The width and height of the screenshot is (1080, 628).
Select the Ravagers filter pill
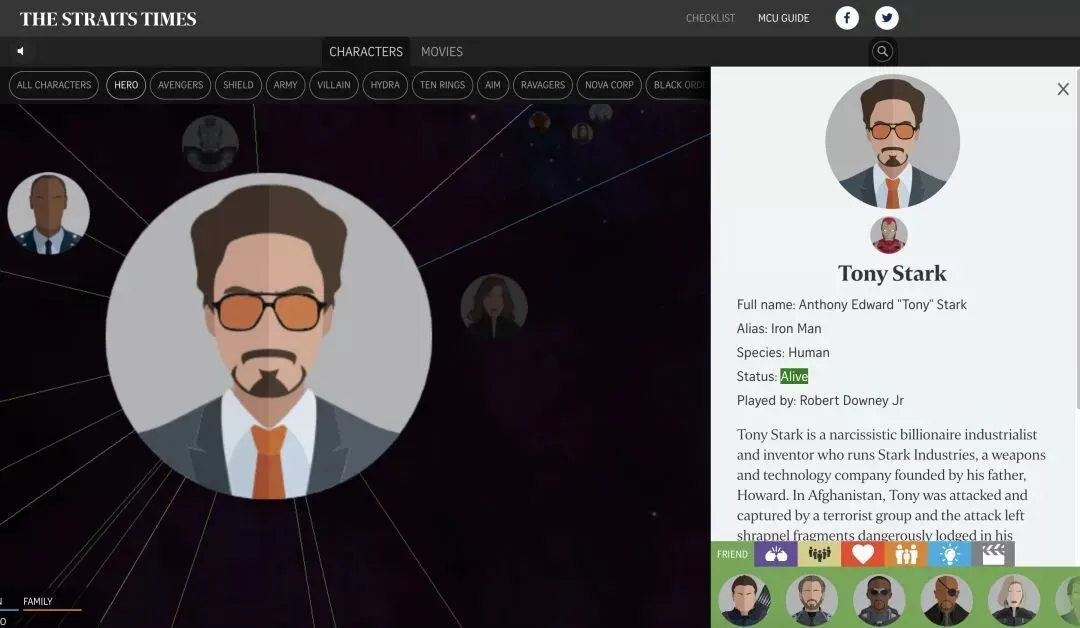(x=543, y=85)
